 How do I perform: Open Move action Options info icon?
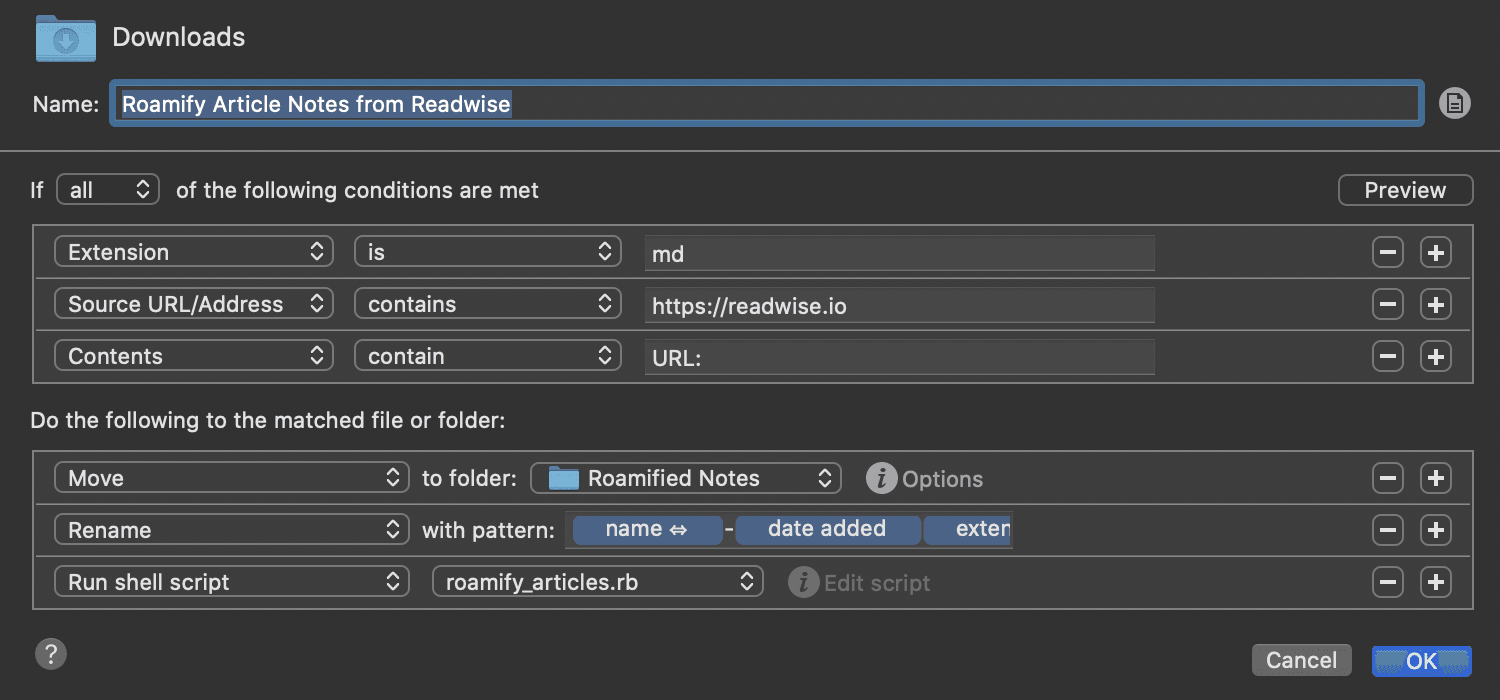881,479
